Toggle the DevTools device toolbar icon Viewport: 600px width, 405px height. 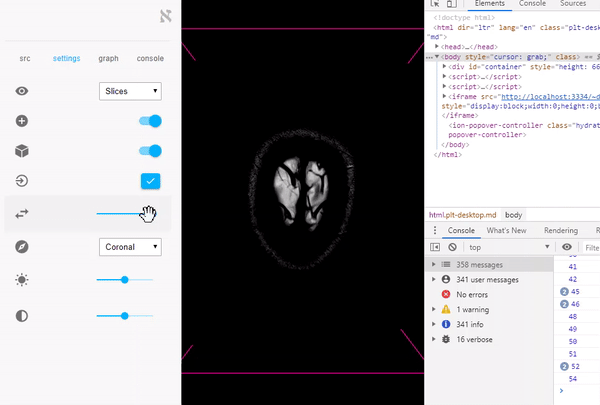click(x=452, y=3)
